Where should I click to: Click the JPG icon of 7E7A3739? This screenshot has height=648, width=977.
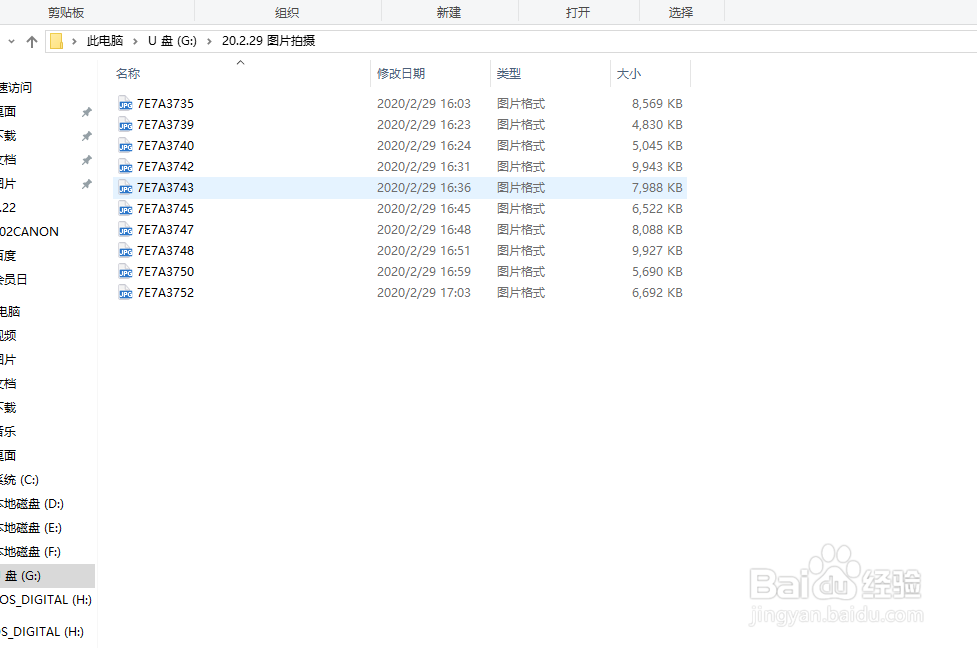point(125,125)
